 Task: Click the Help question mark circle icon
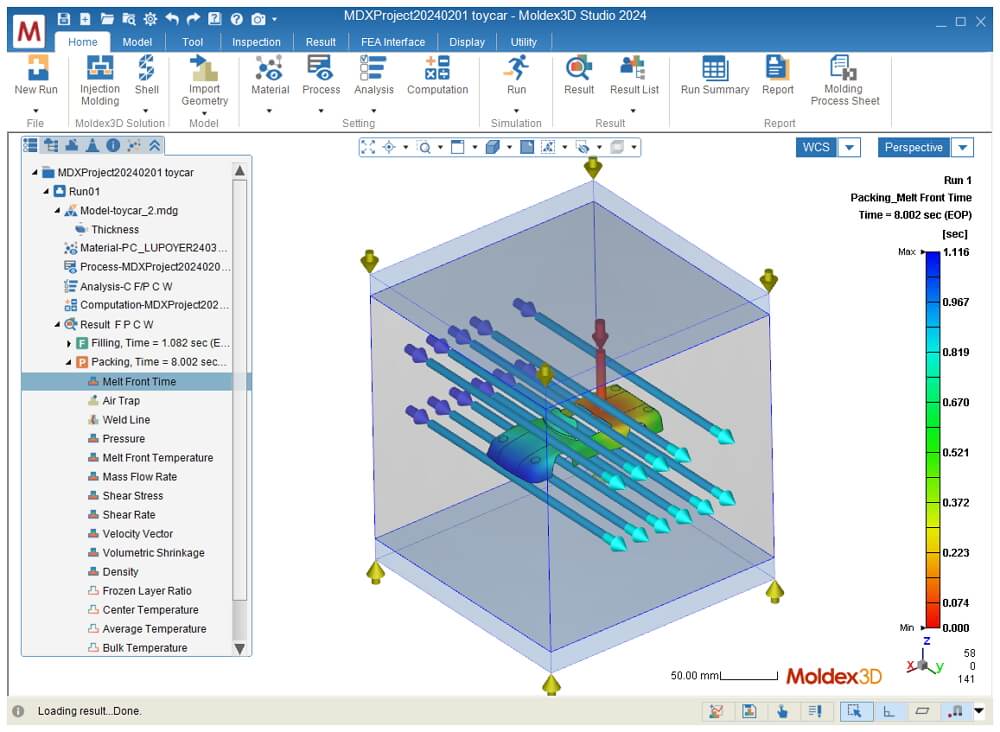coord(237,18)
